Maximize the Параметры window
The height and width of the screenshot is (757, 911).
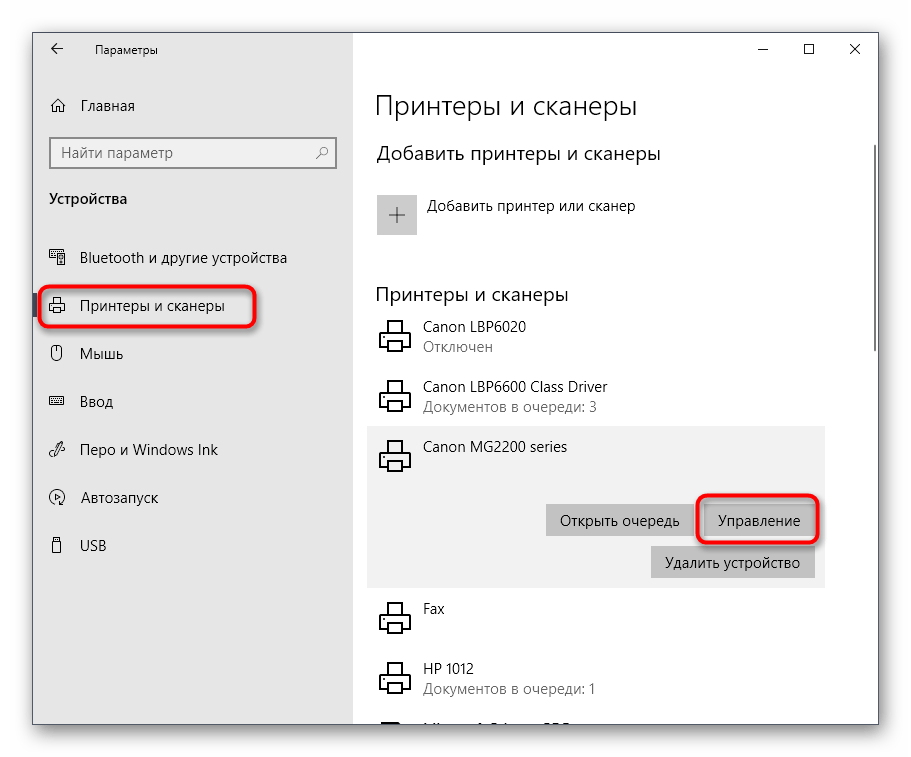pos(809,49)
